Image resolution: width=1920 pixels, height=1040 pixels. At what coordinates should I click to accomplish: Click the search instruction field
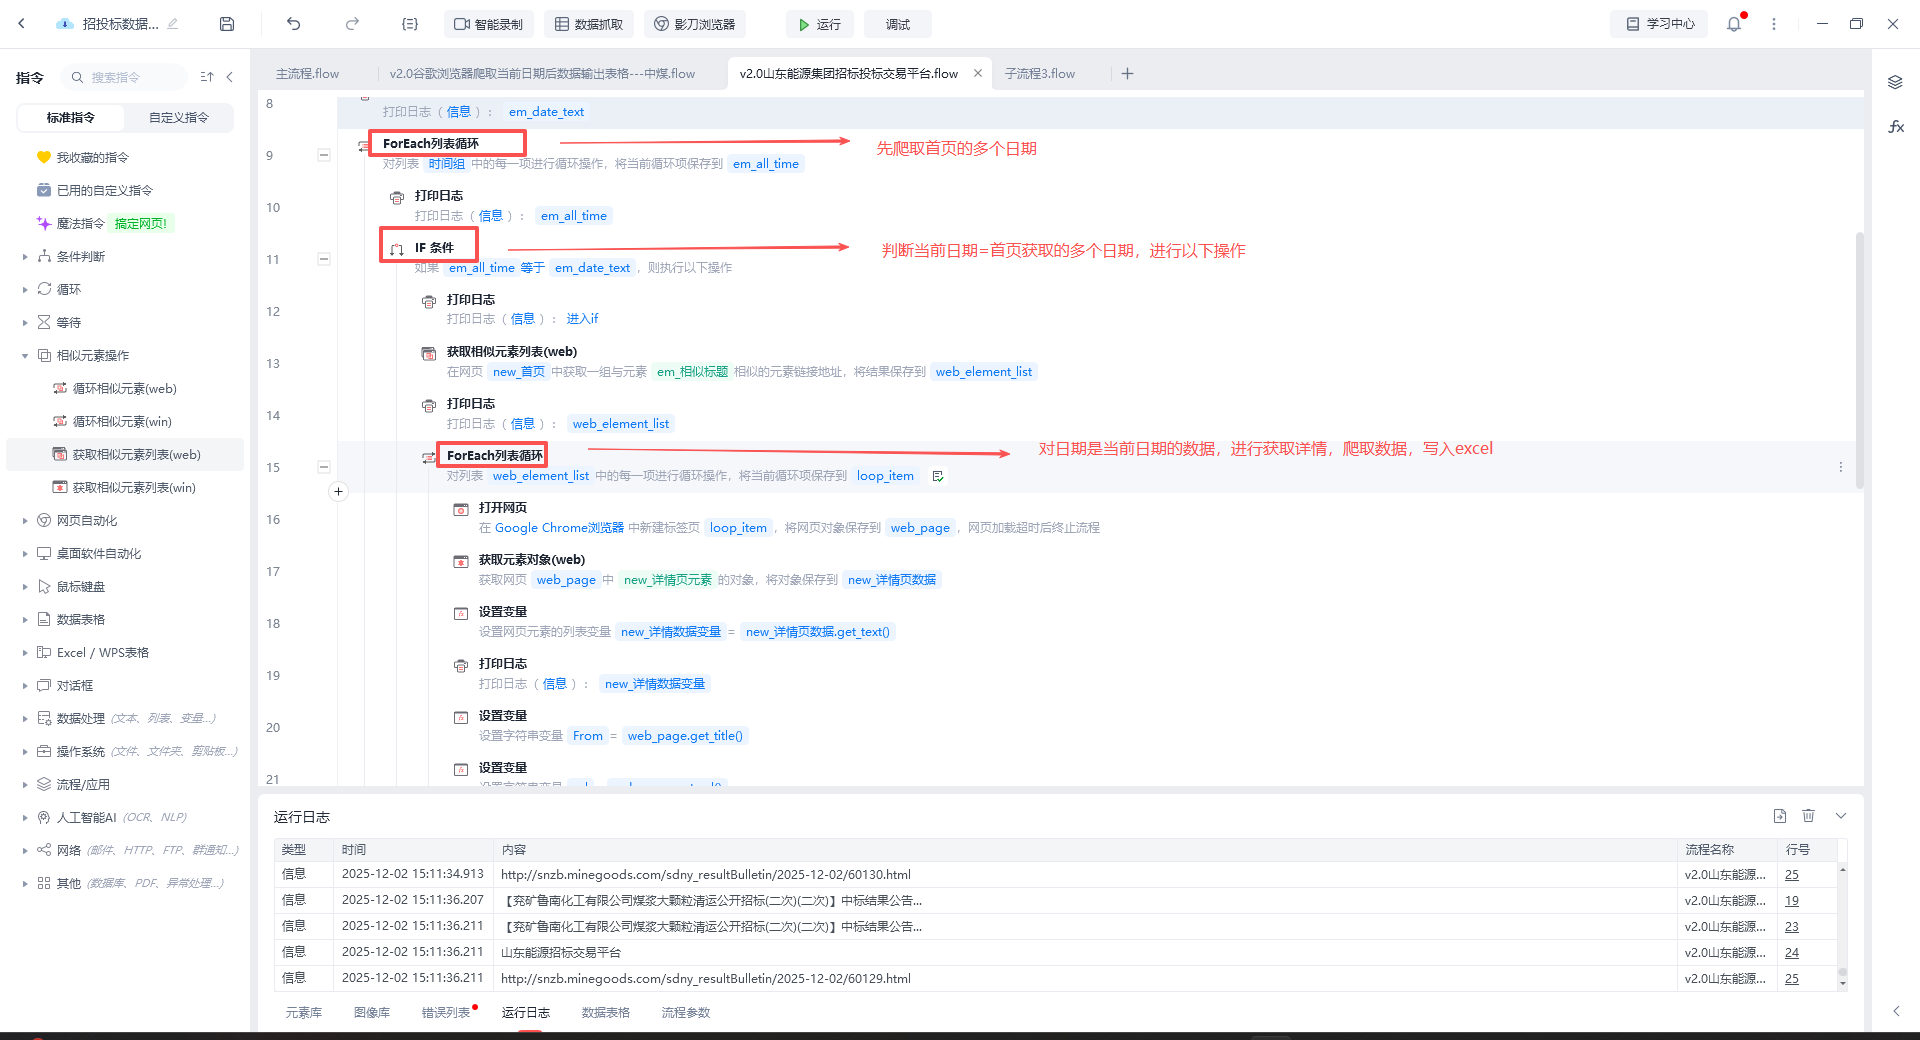124,77
